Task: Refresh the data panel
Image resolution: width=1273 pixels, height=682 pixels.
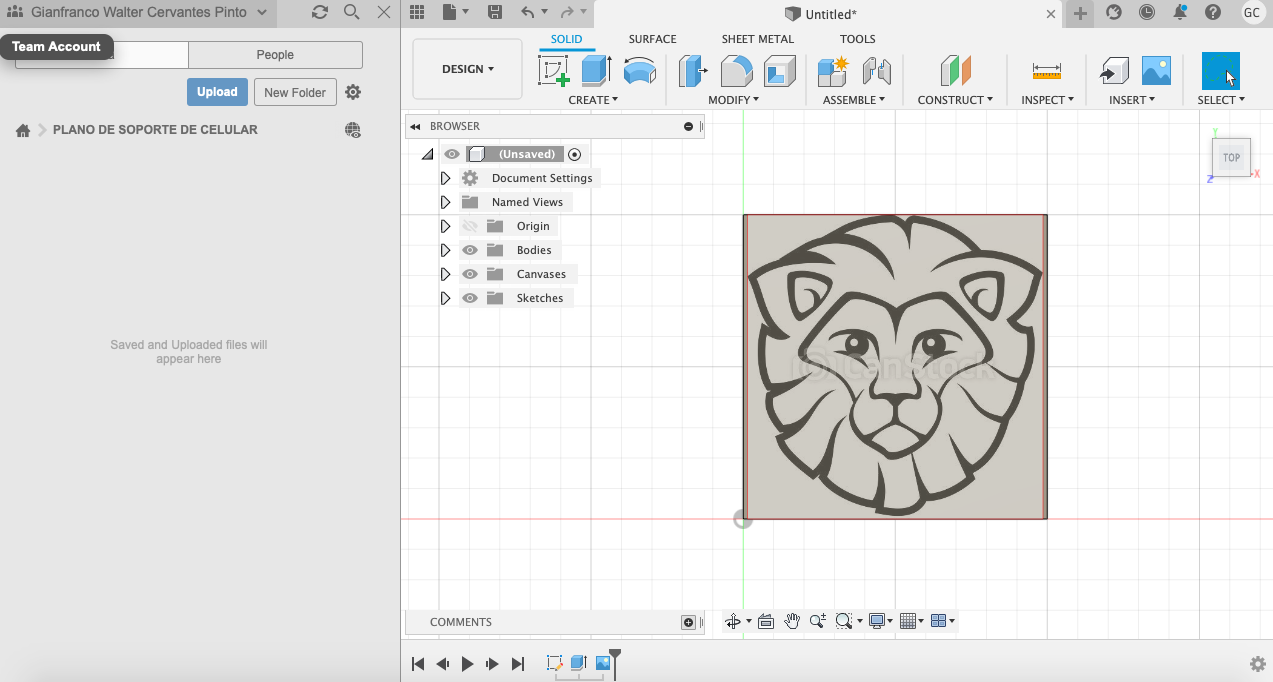Action: [x=319, y=13]
